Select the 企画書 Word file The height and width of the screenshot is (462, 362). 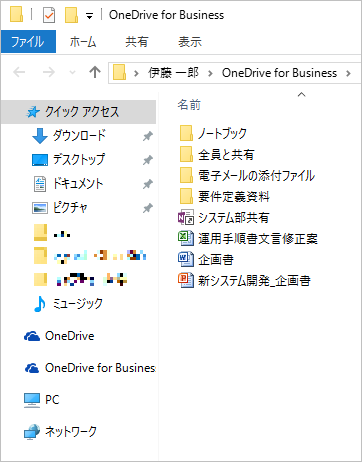(x=216, y=260)
